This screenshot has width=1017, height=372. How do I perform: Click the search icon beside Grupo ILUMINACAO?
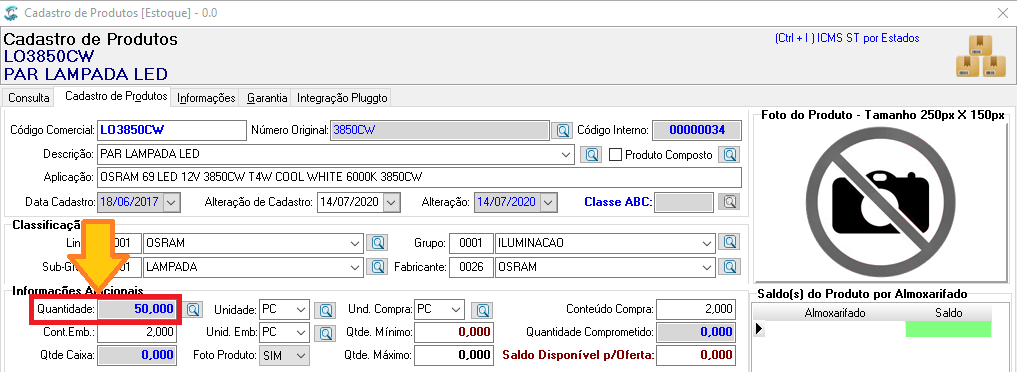coord(730,243)
